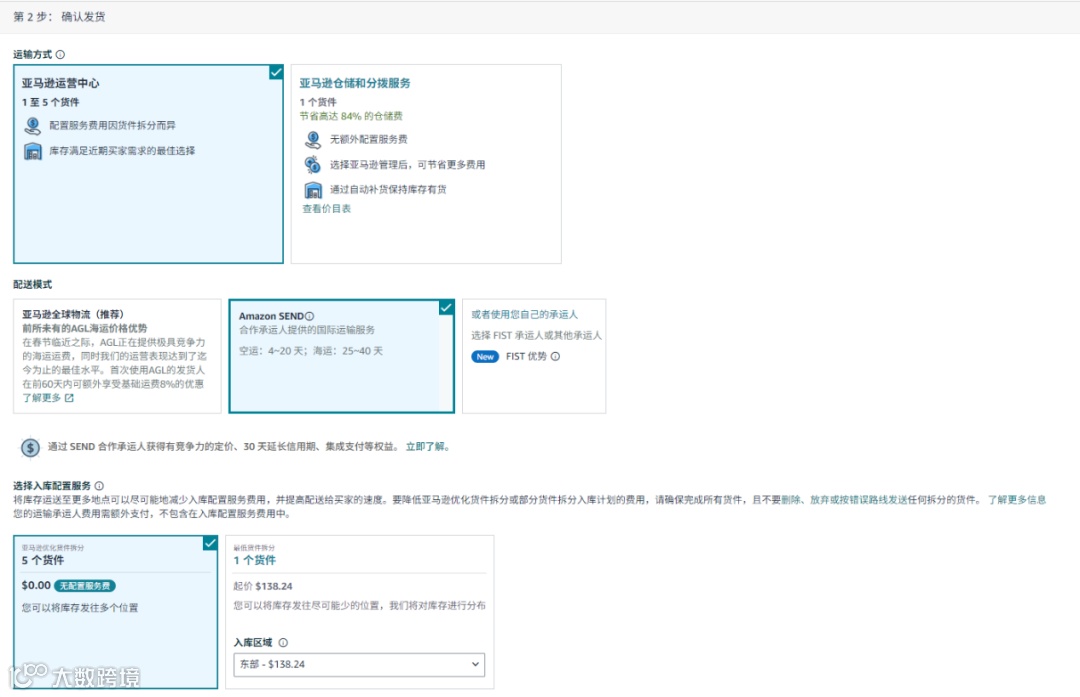Viewport: 1080px width, 697px height.
Task: Click checkmark on Amazon SEND card
Action: (x=446, y=307)
